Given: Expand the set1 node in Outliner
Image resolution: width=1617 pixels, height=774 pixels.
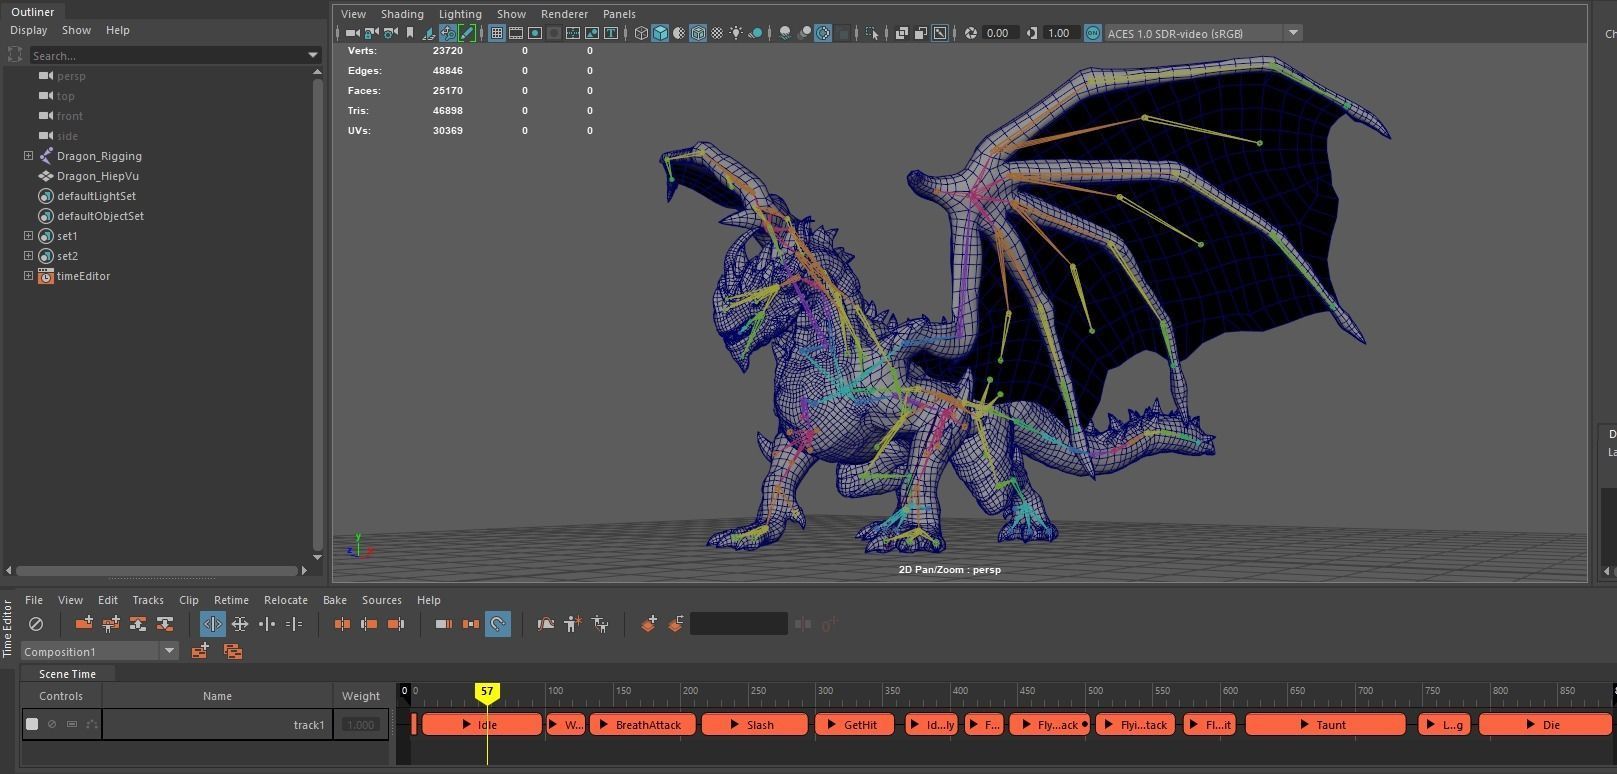Looking at the screenshot, I should coord(29,236).
